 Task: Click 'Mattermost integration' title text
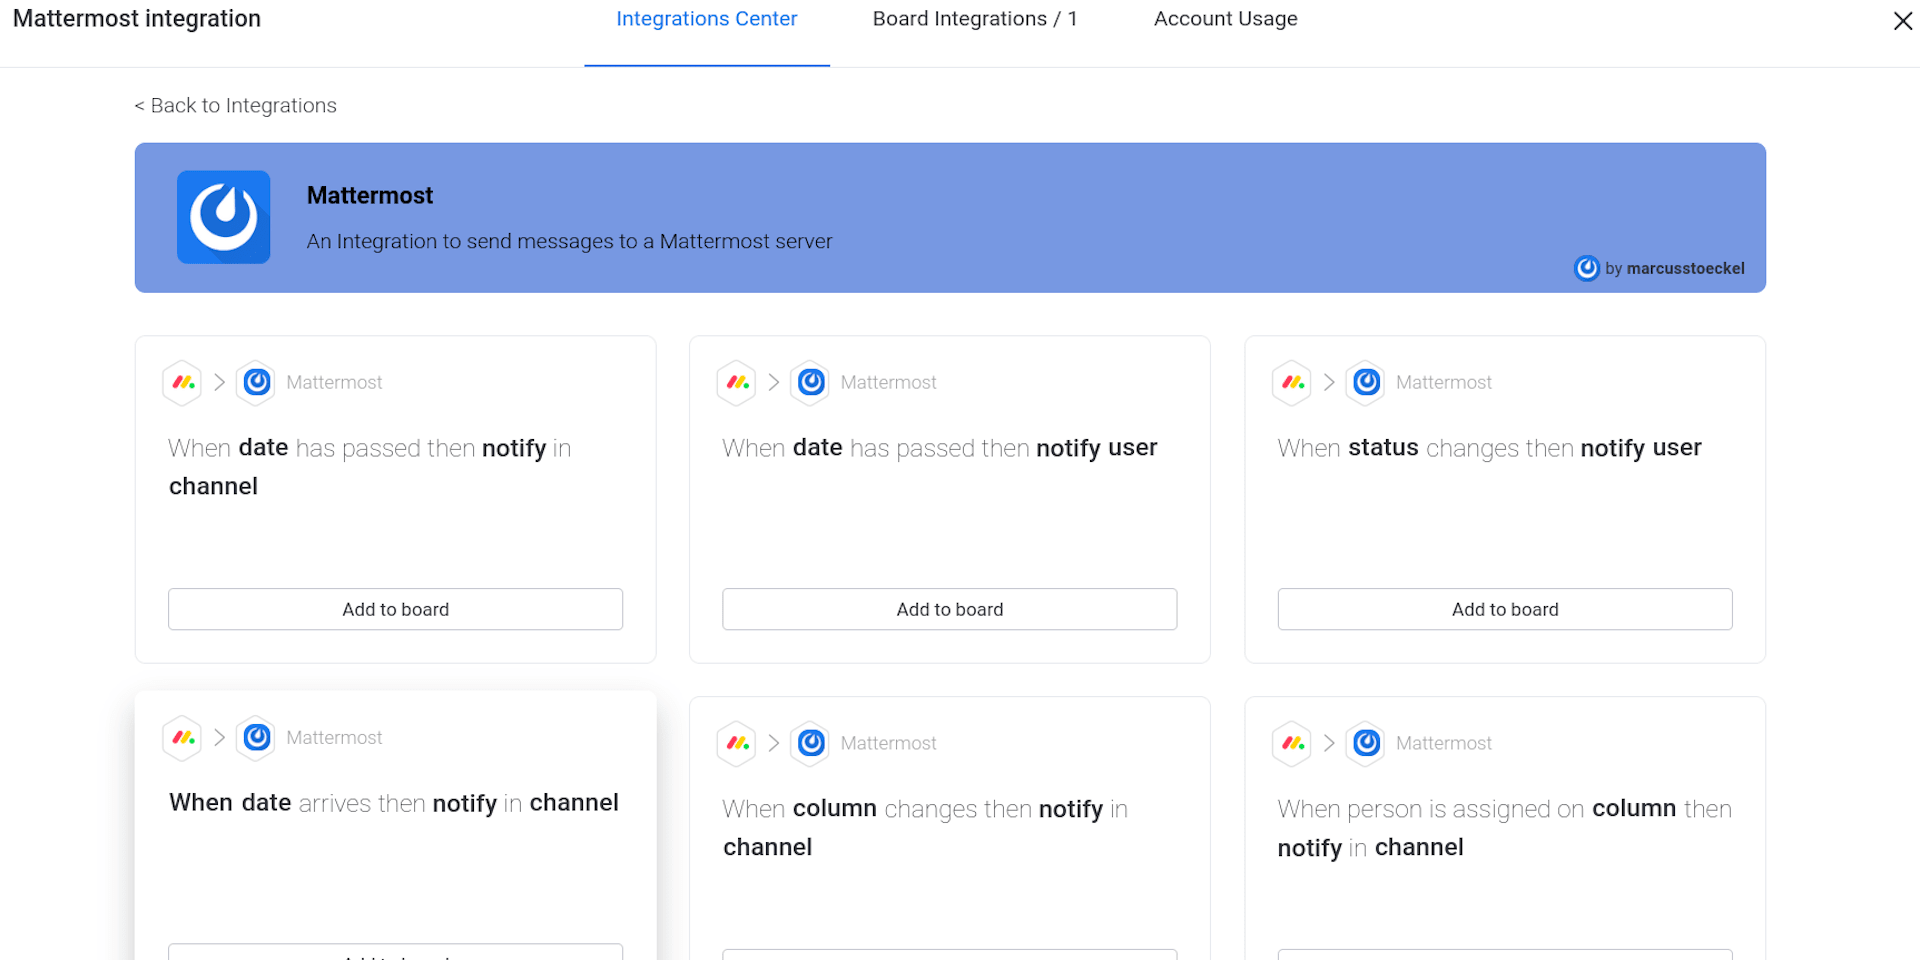coord(137,19)
